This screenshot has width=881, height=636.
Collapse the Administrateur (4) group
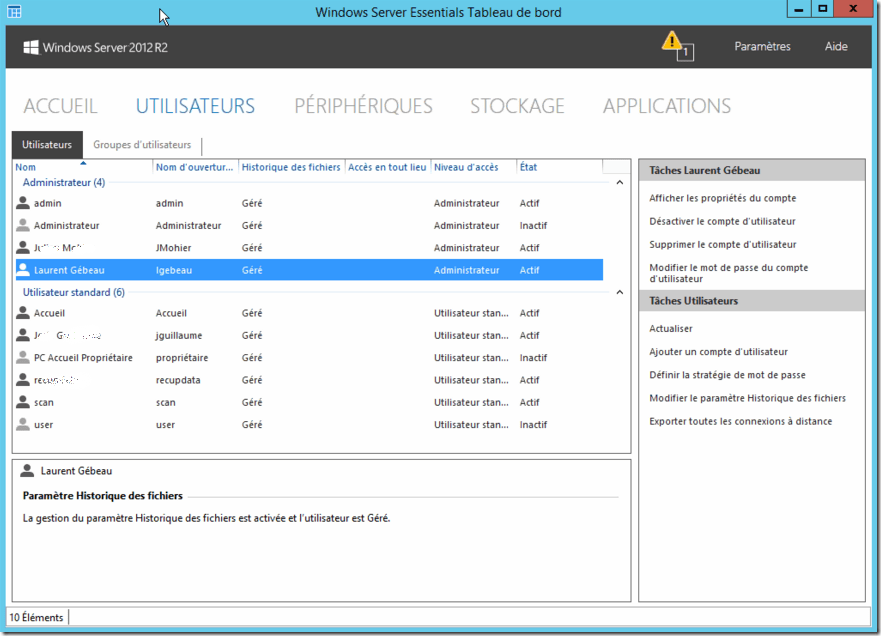click(619, 182)
